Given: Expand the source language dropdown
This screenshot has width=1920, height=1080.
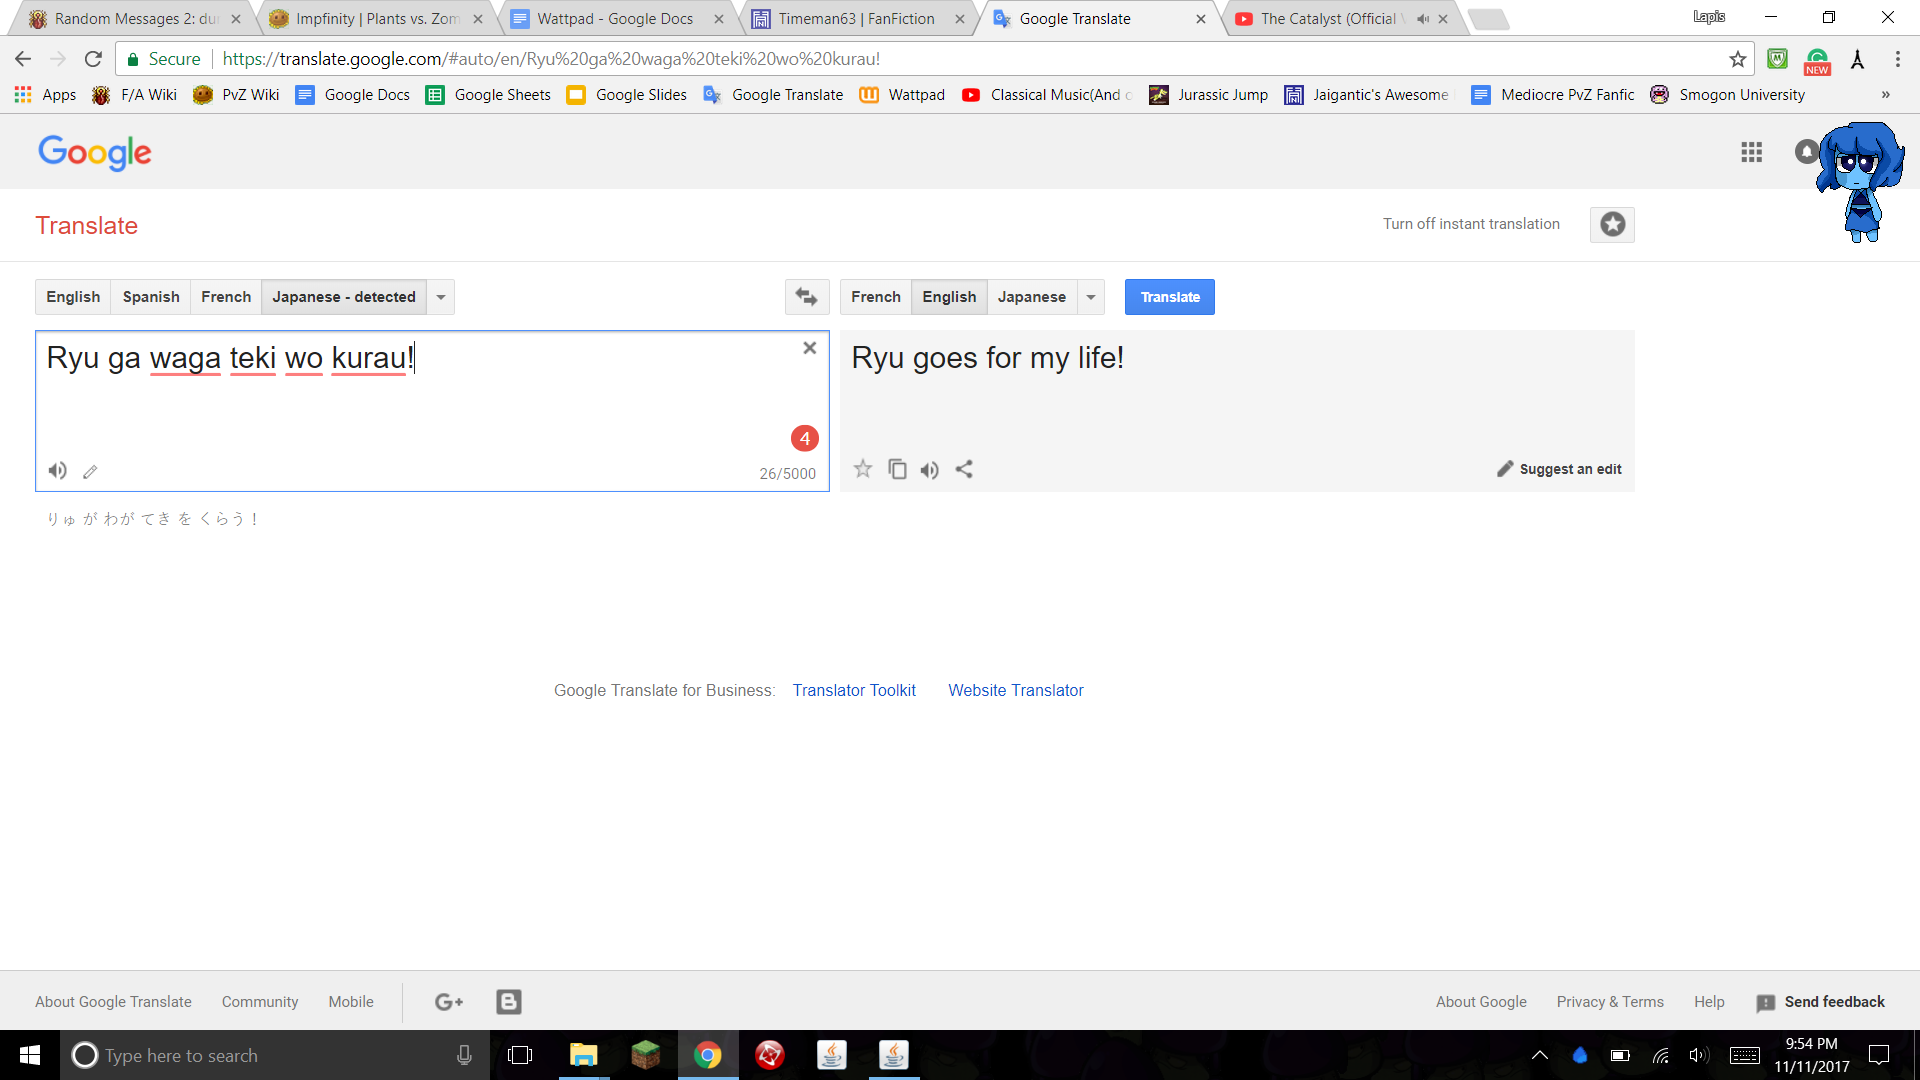Looking at the screenshot, I should tap(441, 297).
